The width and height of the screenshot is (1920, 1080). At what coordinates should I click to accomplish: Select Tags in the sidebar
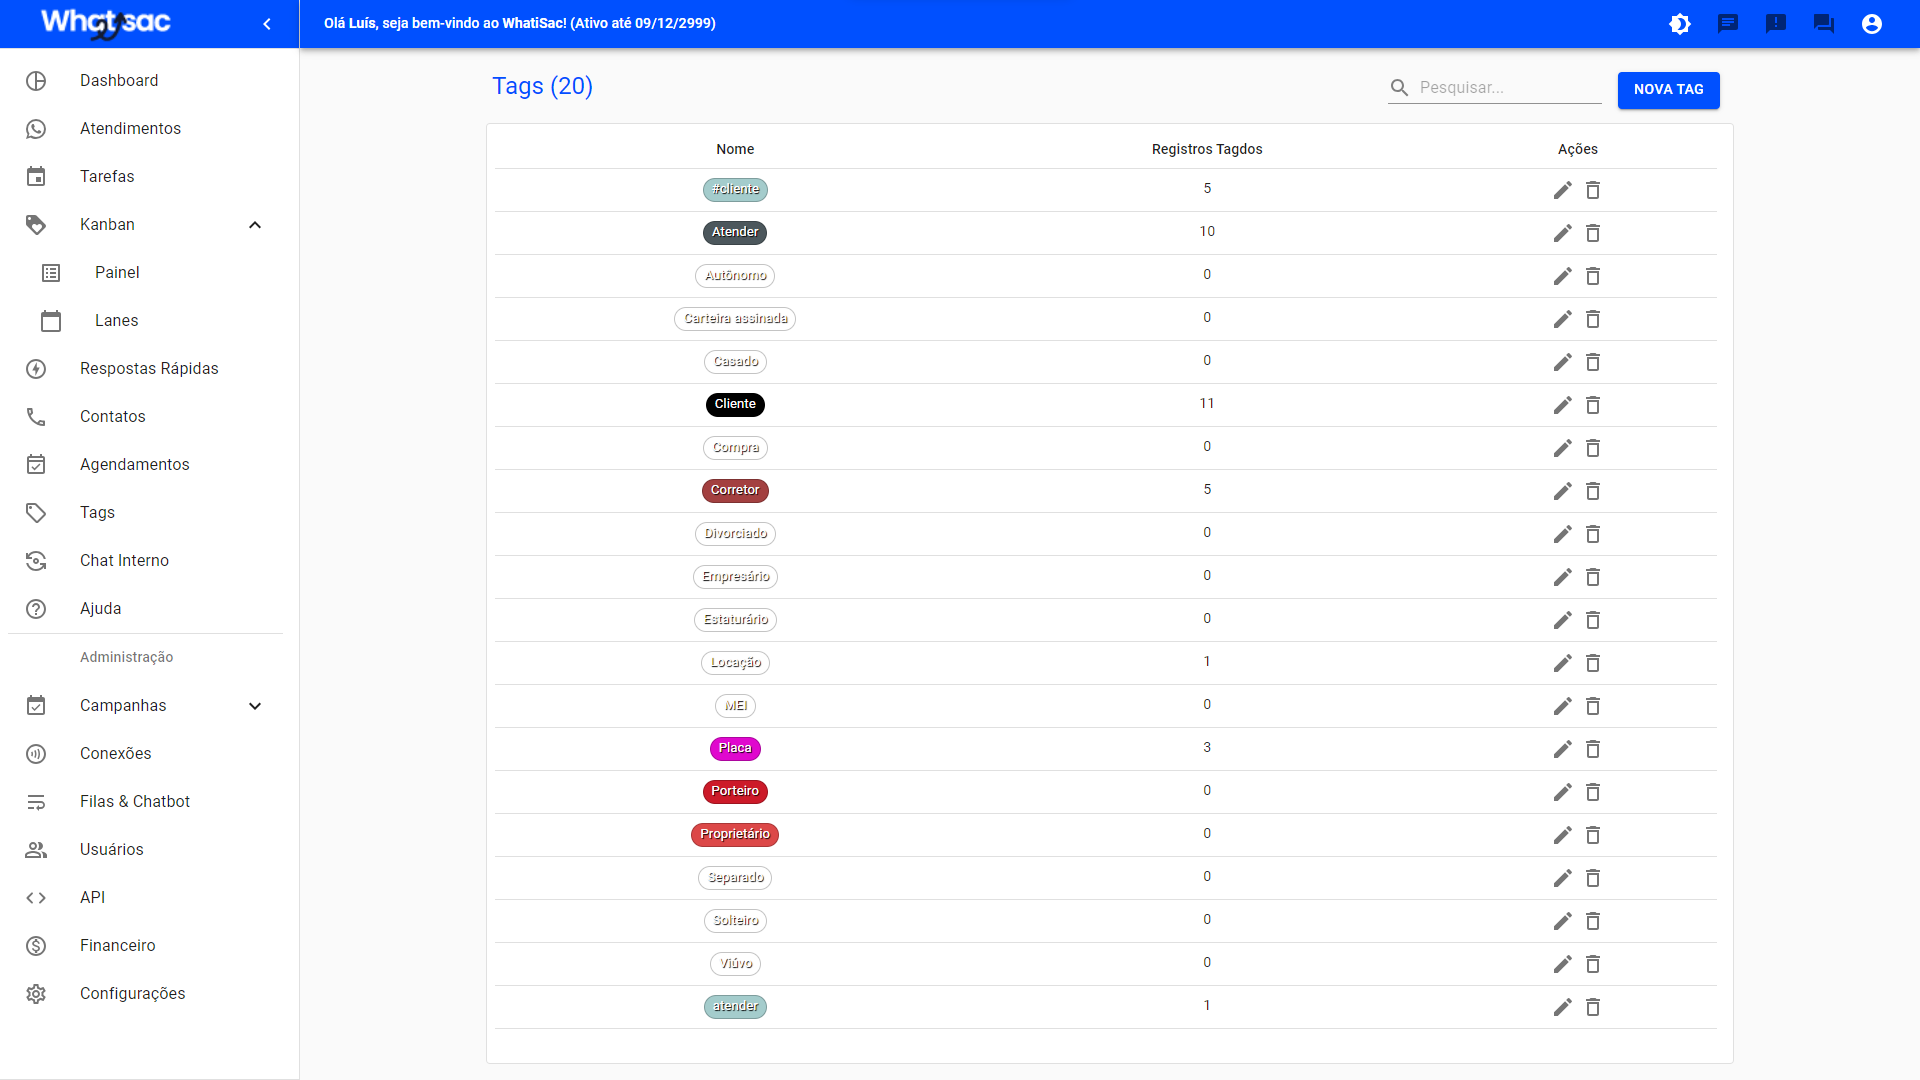(x=150, y=513)
